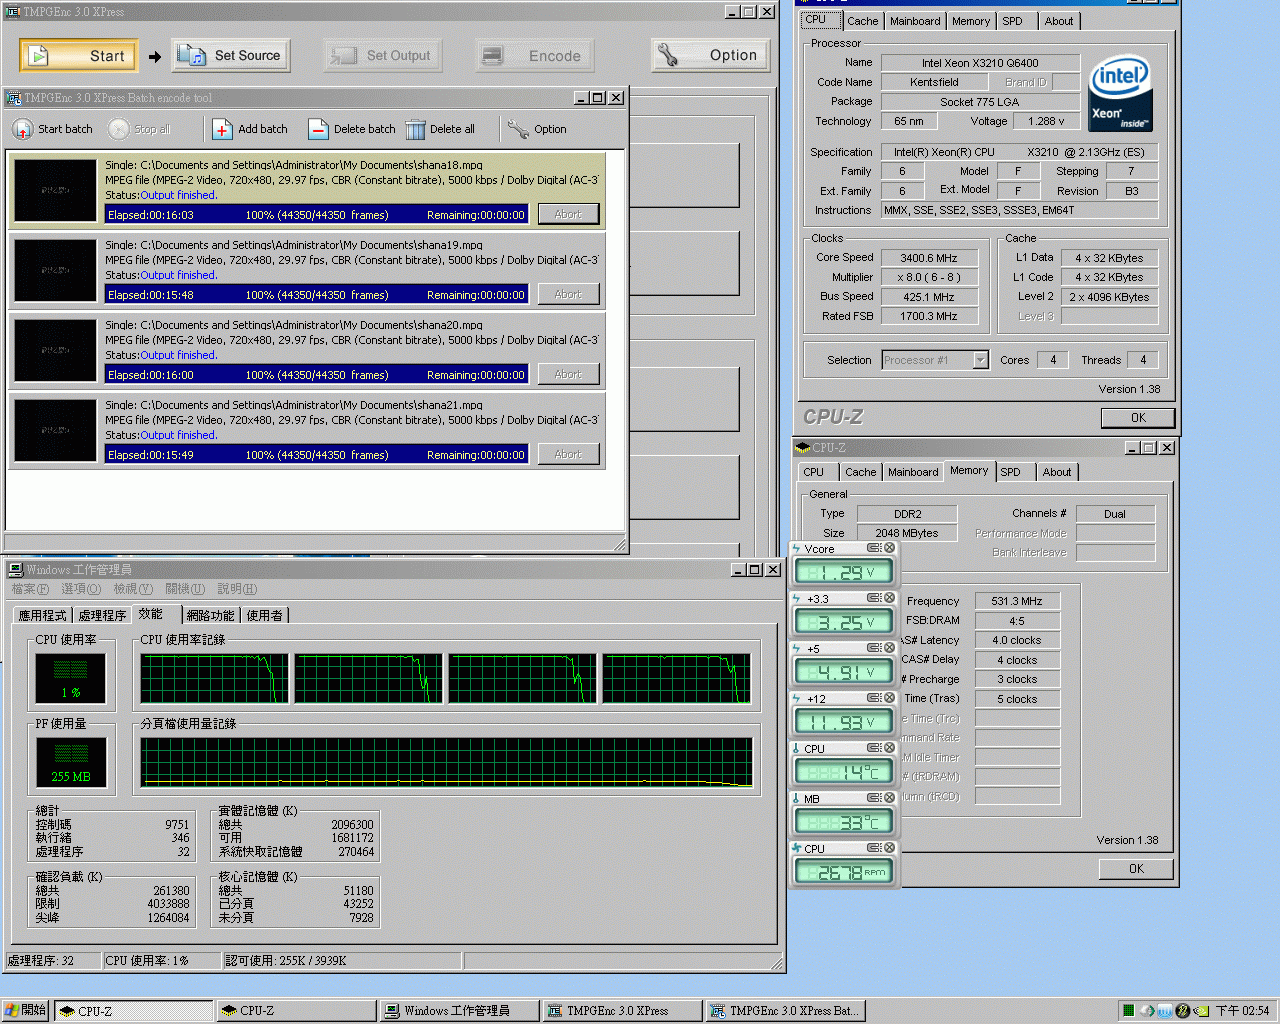Viewport: 1280px width, 1024px height.
Task: Open the 說明(H) menu in Task Manager
Action: (x=237, y=589)
